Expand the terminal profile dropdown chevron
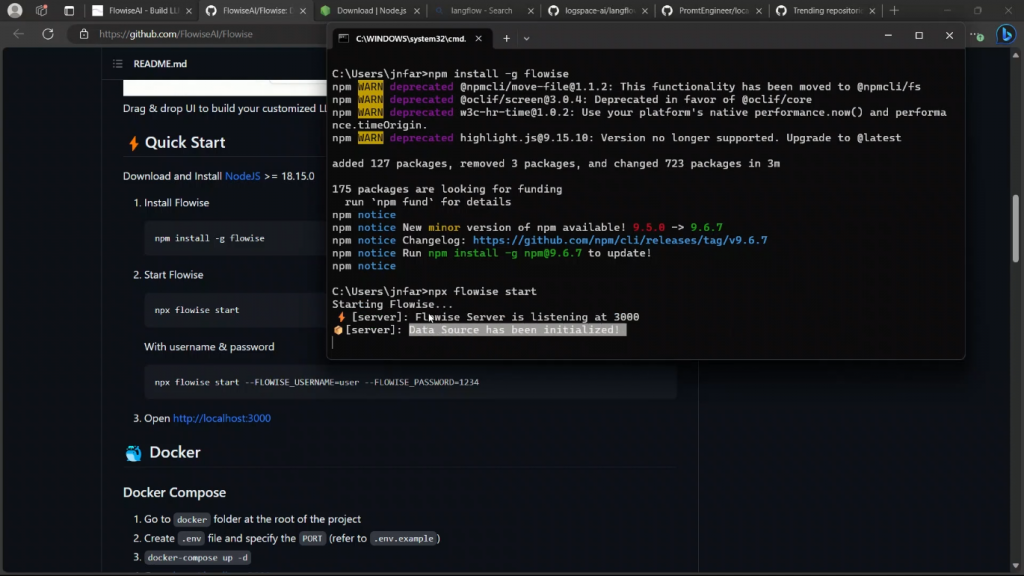The image size is (1024, 576). [527, 38]
